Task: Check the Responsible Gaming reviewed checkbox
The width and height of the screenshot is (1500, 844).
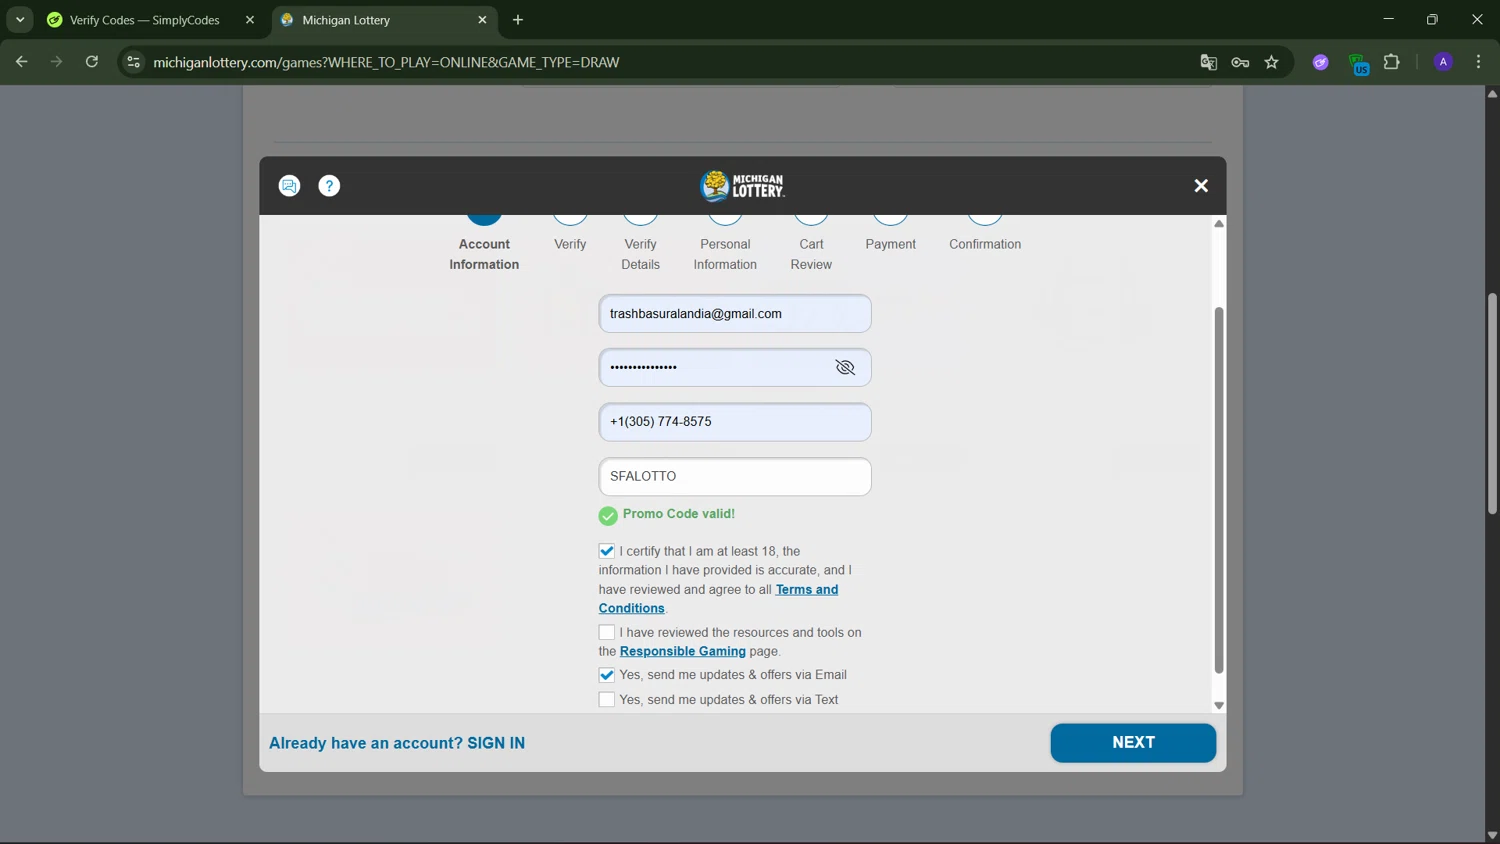Action: (x=607, y=632)
